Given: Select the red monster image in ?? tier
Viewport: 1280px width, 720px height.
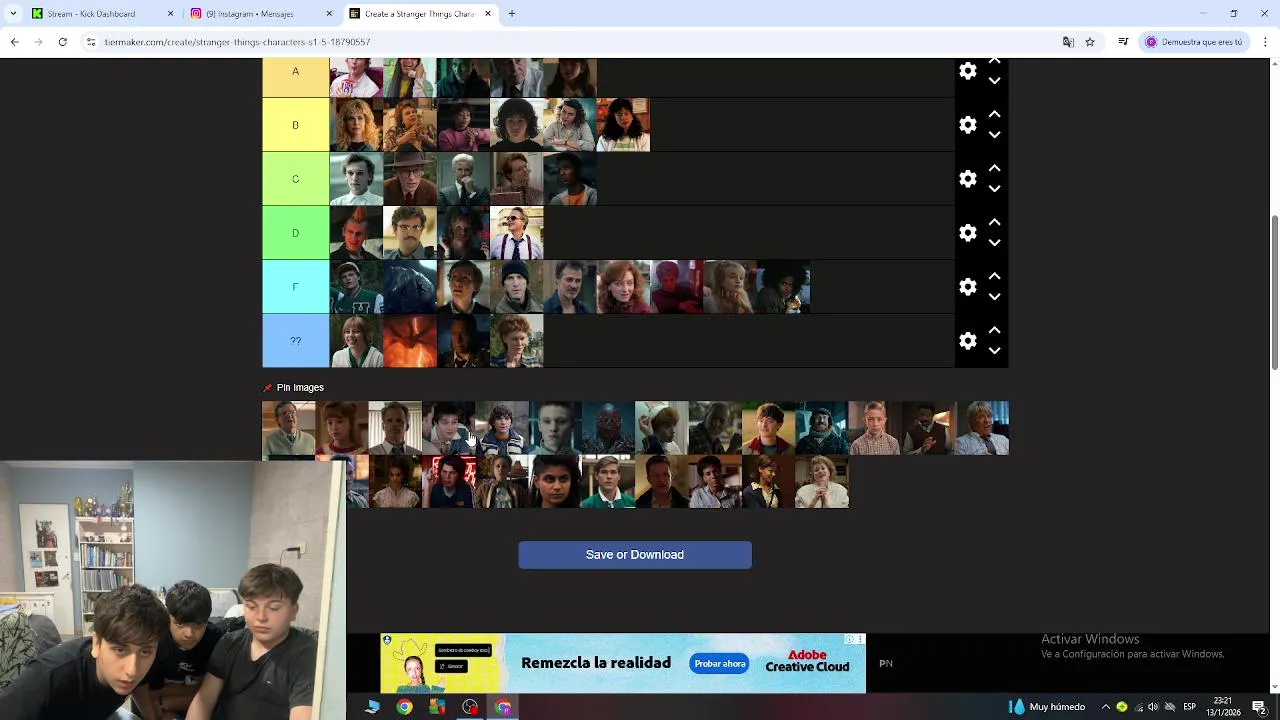Looking at the screenshot, I should coord(410,341).
